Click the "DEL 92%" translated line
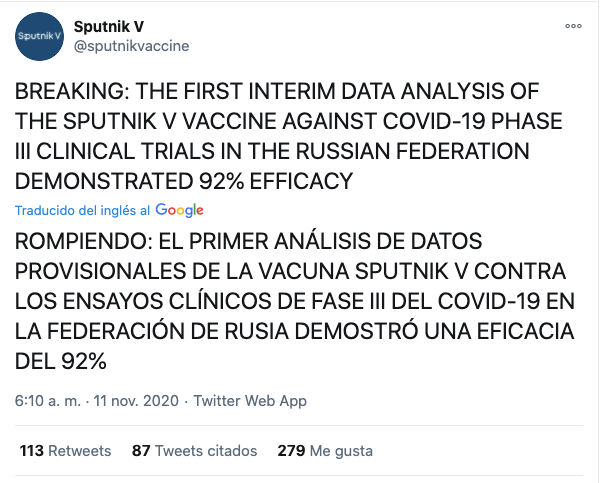Image resolution: width=604 pixels, height=483 pixels. [x=60, y=362]
